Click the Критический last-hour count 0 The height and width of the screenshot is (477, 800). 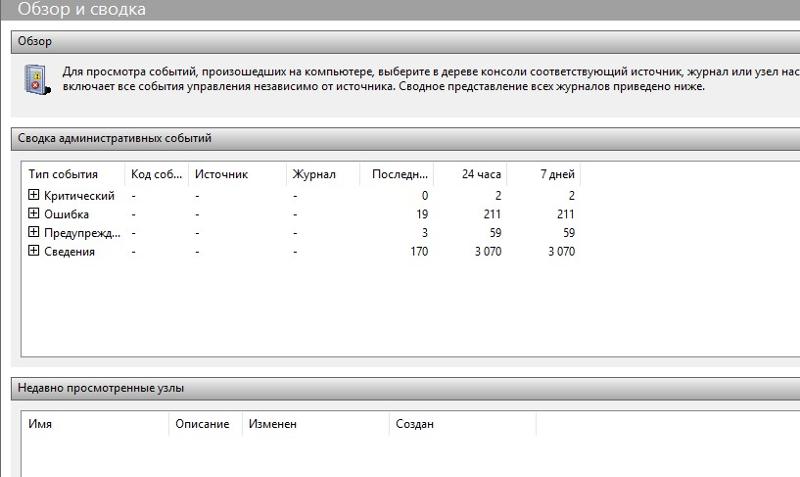(x=424, y=196)
